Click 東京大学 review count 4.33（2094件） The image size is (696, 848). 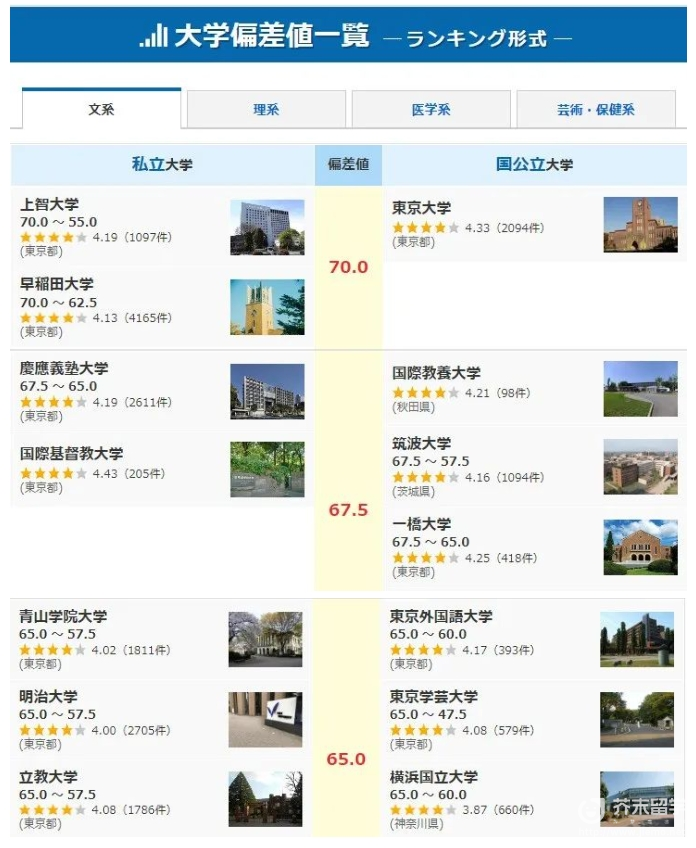[x=505, y=228]
